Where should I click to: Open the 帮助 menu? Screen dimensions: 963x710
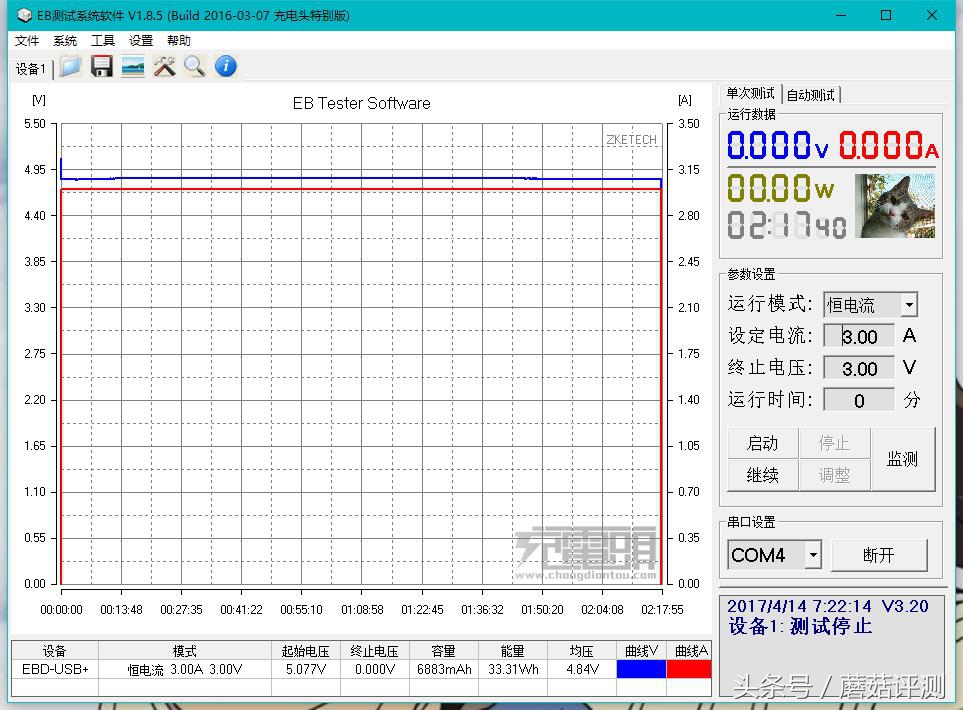(179, 41)
